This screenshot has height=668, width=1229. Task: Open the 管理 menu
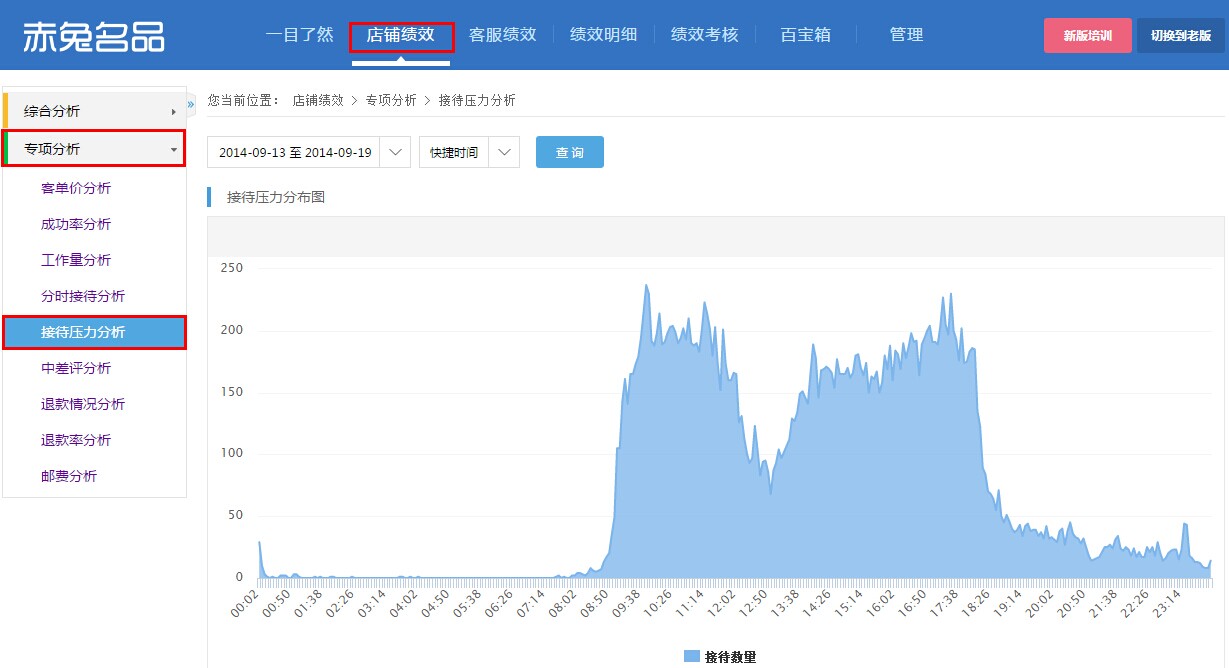[906, 35]
